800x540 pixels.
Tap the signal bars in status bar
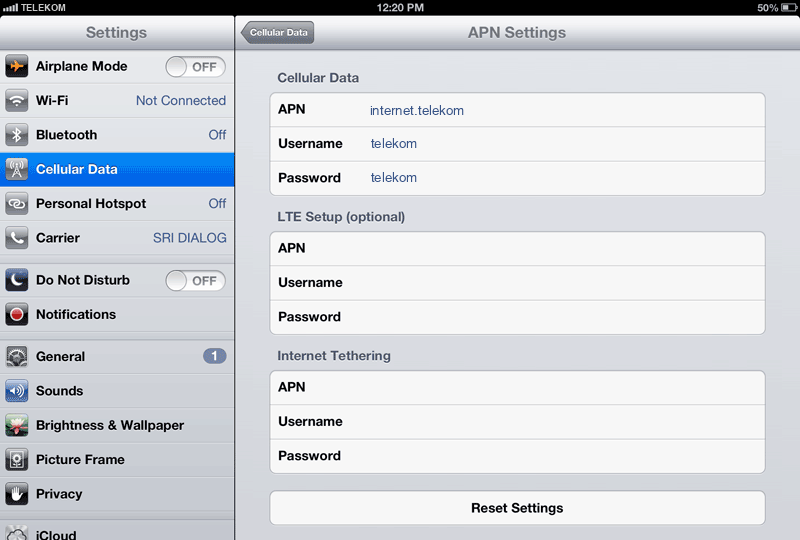[x=10, y=8]
